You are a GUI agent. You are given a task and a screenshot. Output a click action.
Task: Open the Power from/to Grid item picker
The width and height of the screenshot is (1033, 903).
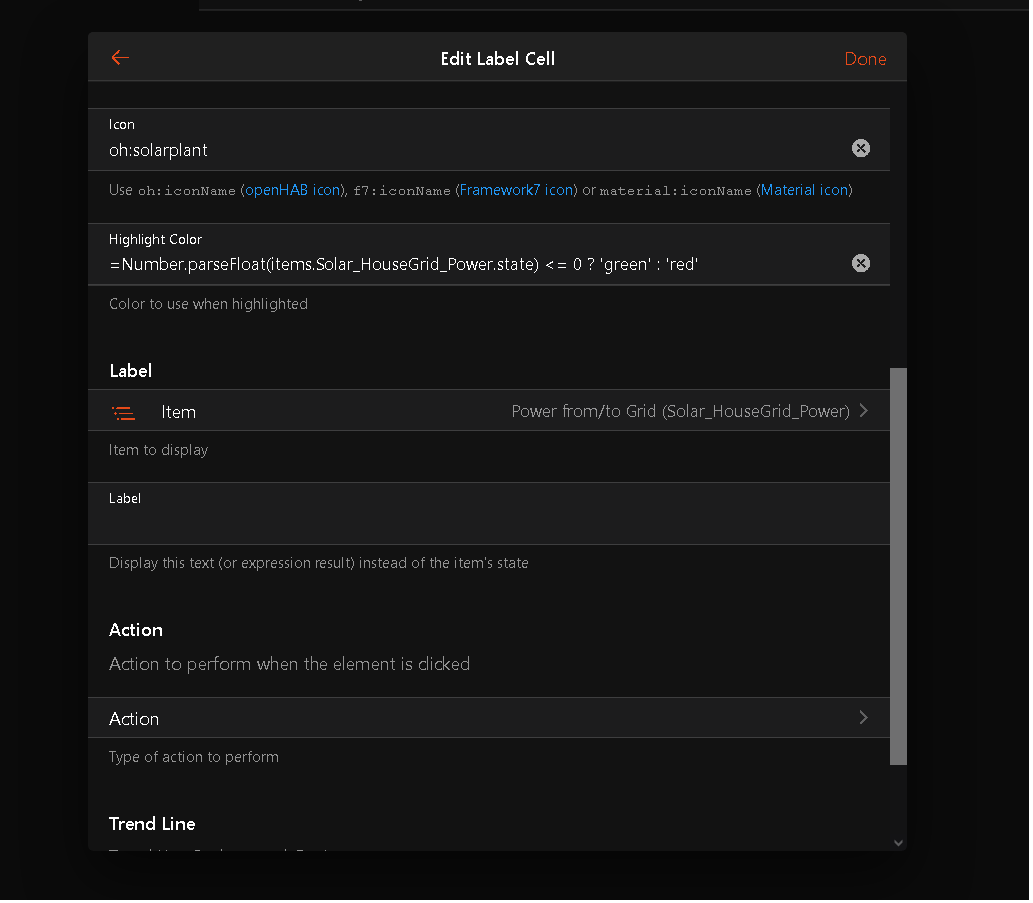pos(680,411)
